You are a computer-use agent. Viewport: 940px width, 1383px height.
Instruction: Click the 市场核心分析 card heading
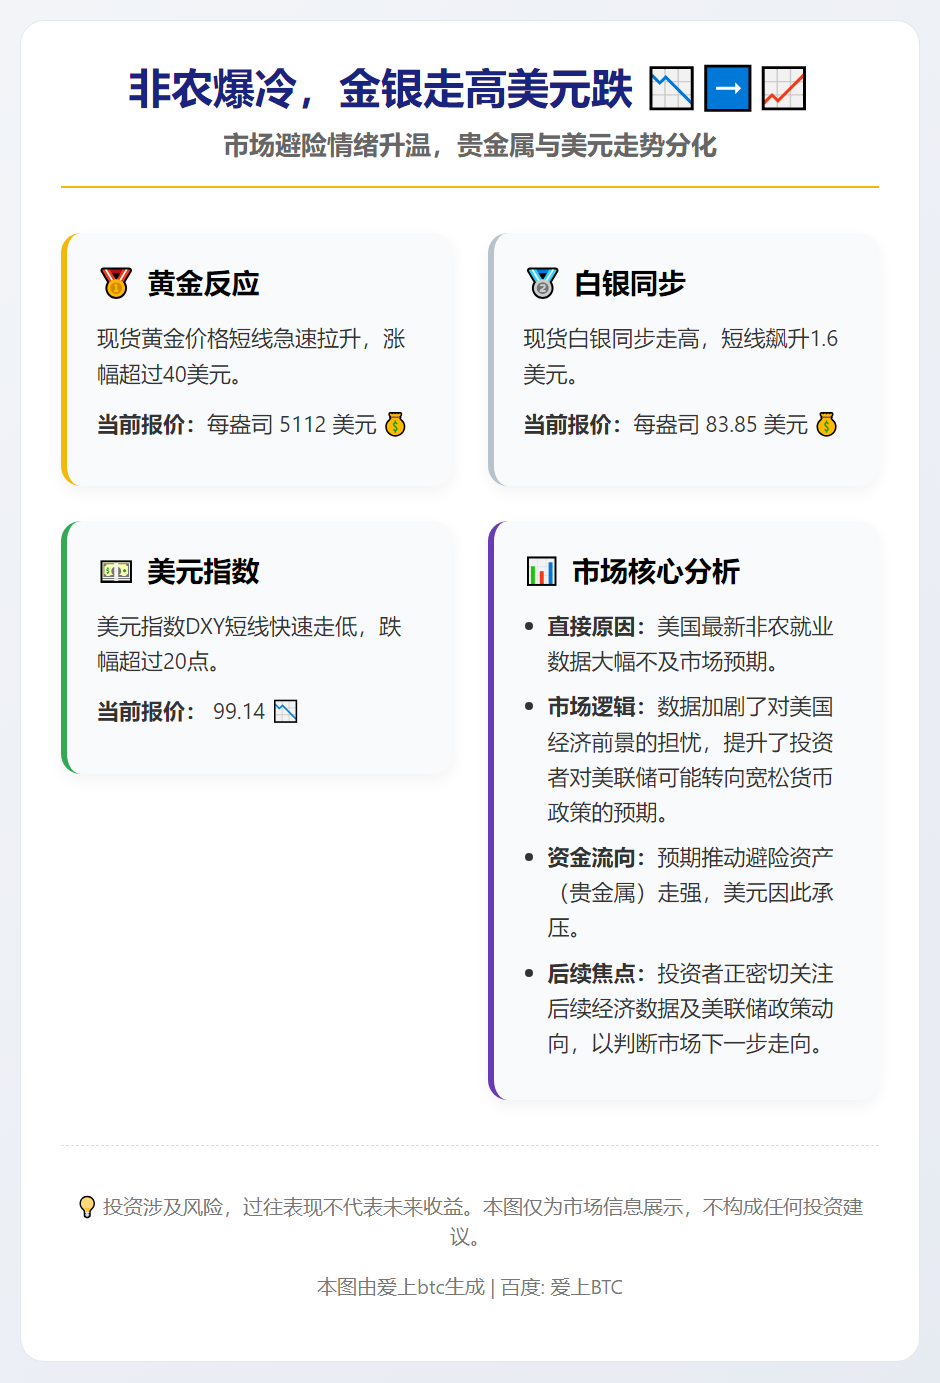point(656,571)
